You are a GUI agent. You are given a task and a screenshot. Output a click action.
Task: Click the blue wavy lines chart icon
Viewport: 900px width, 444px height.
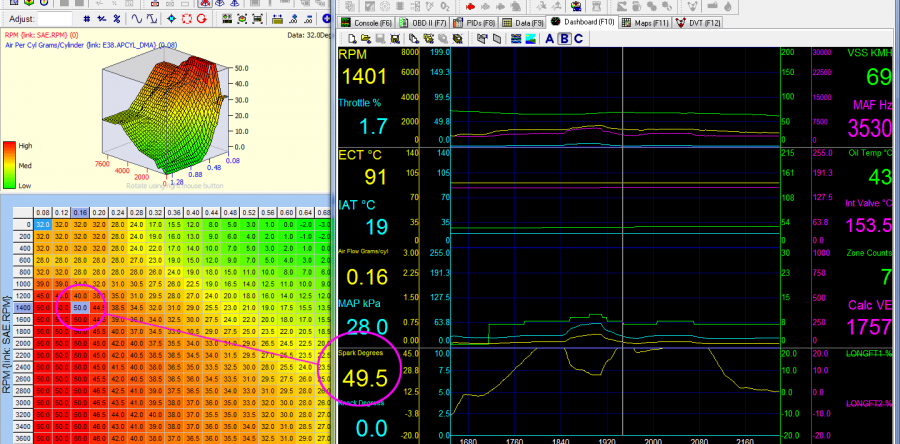(515, 39)
